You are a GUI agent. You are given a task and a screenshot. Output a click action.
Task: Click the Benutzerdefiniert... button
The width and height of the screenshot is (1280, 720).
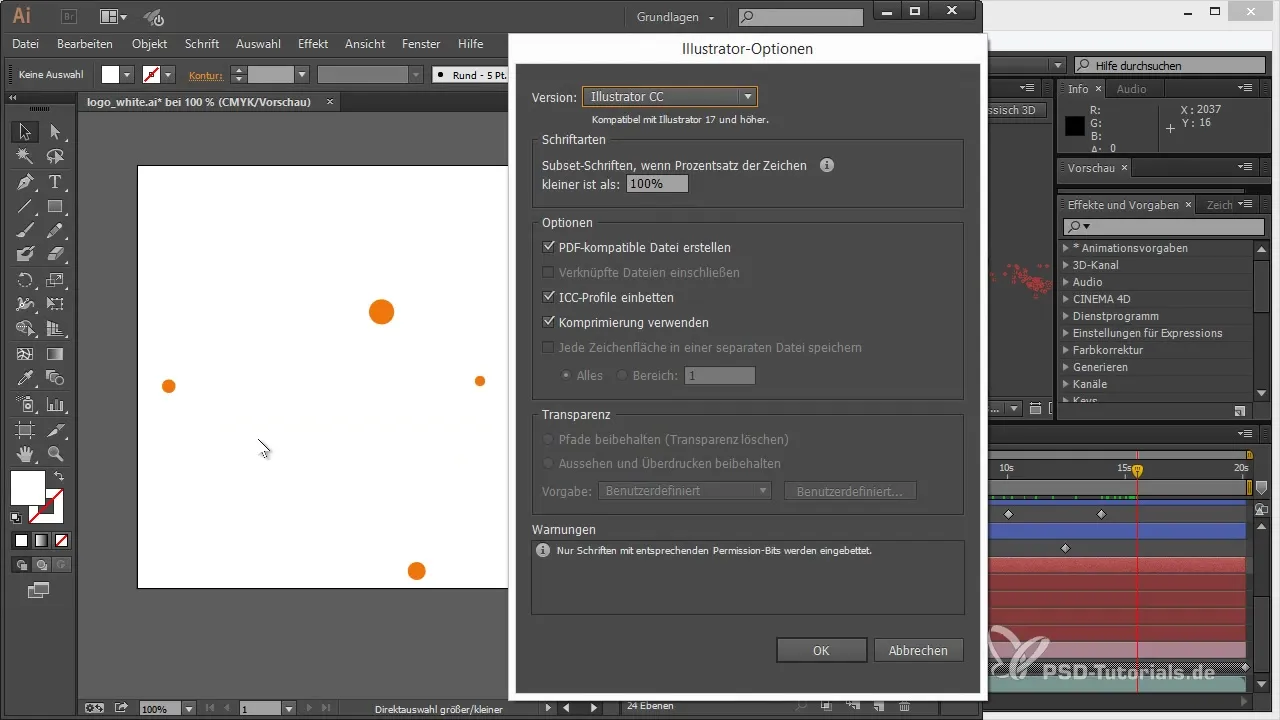pyautogui.click(x=850, y=491)
